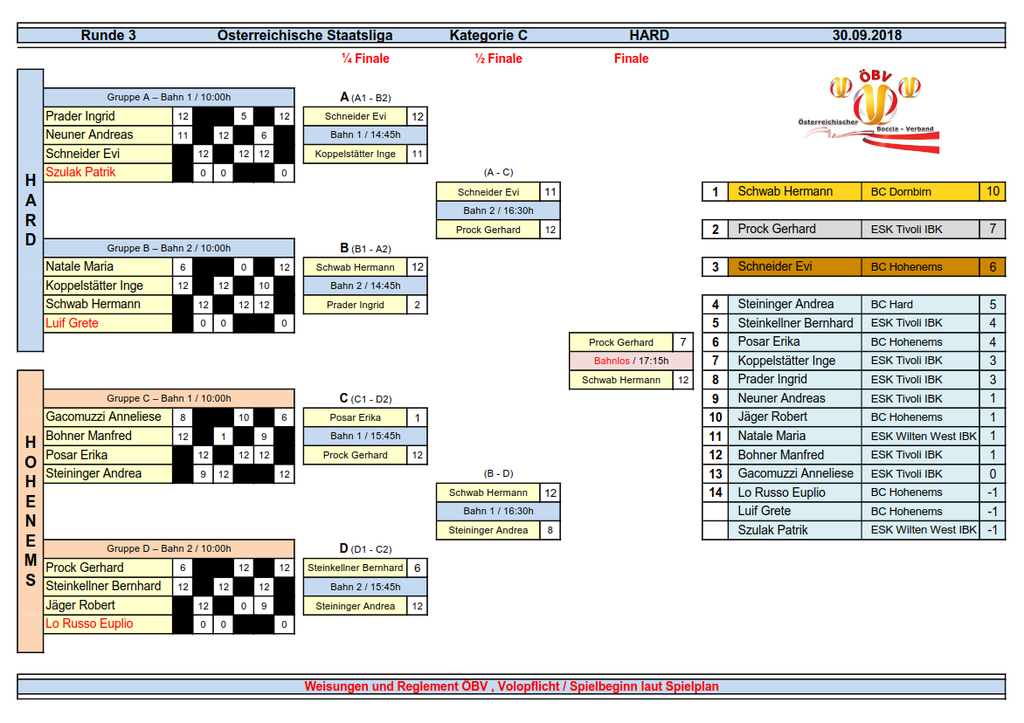Viewport: 1024px width, 723px height.
Task: Click the "Bahnlos / 17:15h" final cell
Action: [630, 361]
